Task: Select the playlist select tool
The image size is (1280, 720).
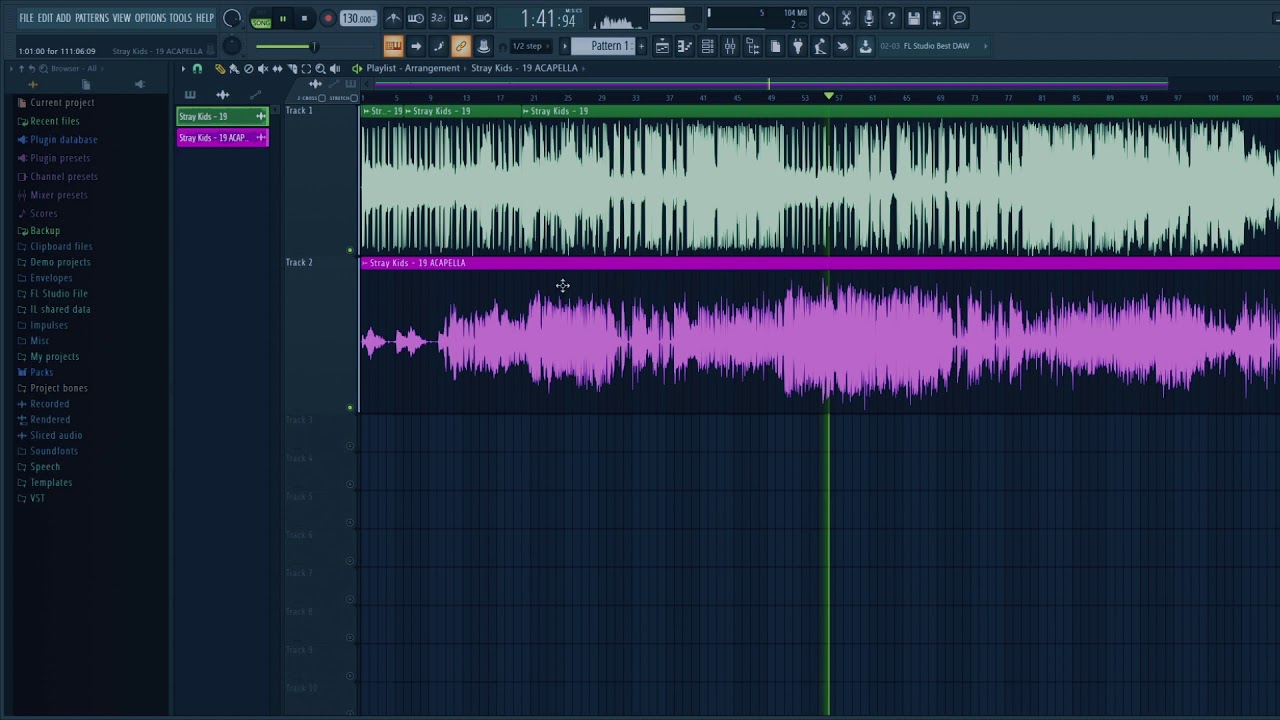Action: pyautogui.click(x=306, y=69)
